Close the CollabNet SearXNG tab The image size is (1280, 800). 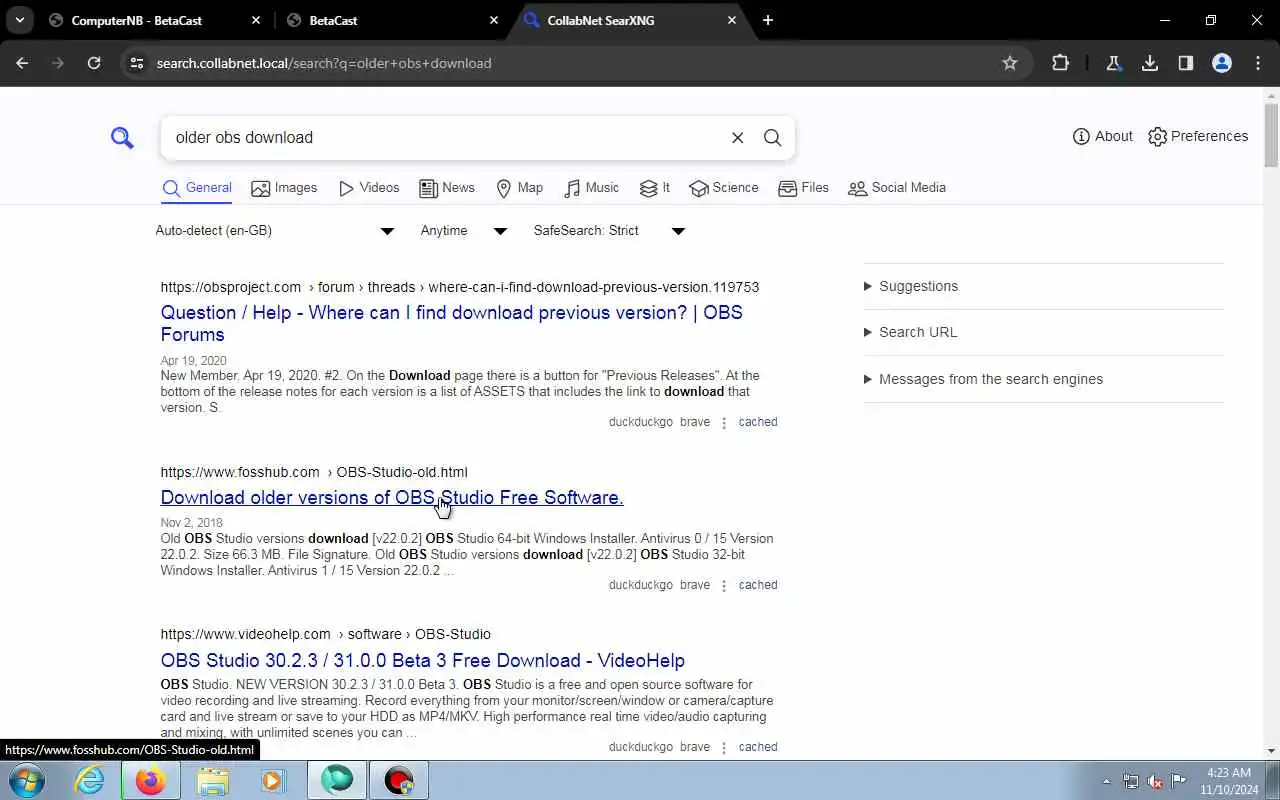pos(732,20)
